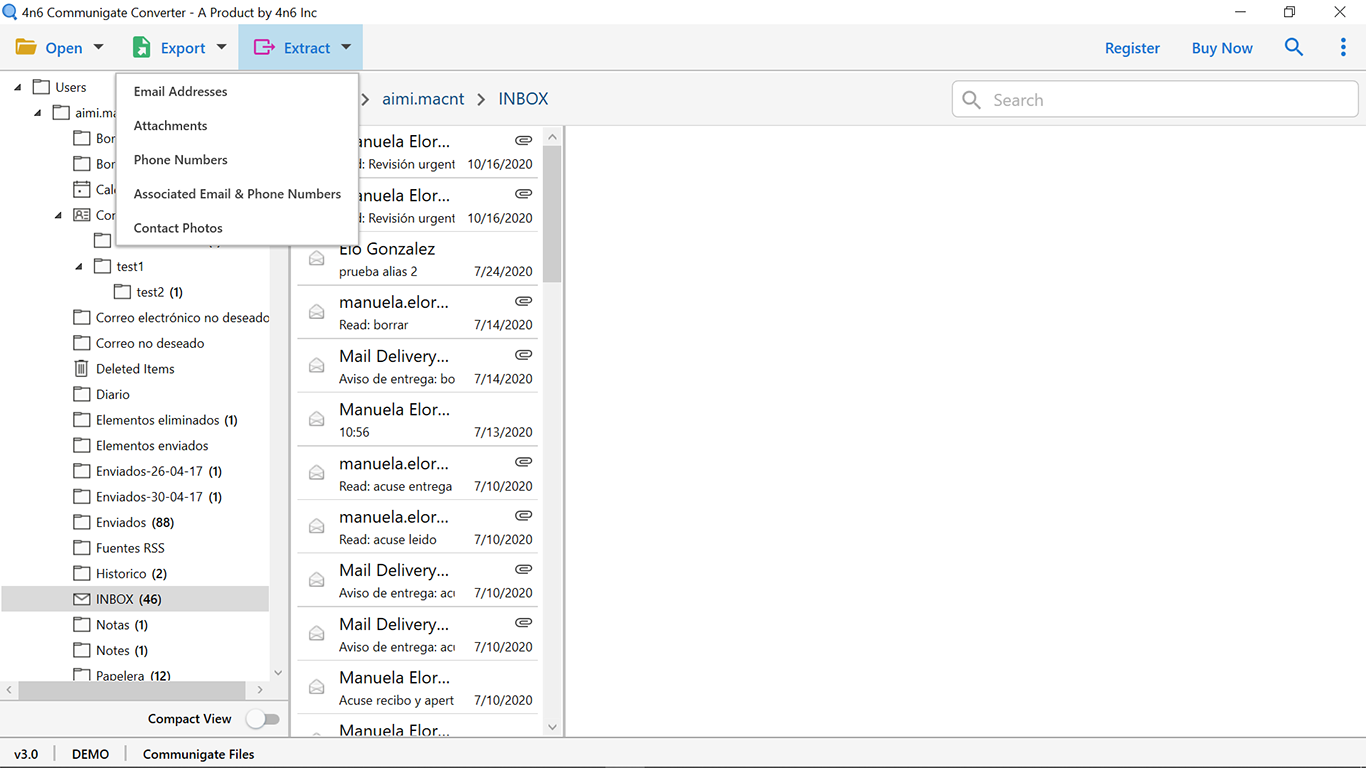The height and width of the screenshot is (768, 1366).
Task: Click the DEMO status bar label
Action: (91, 754)
